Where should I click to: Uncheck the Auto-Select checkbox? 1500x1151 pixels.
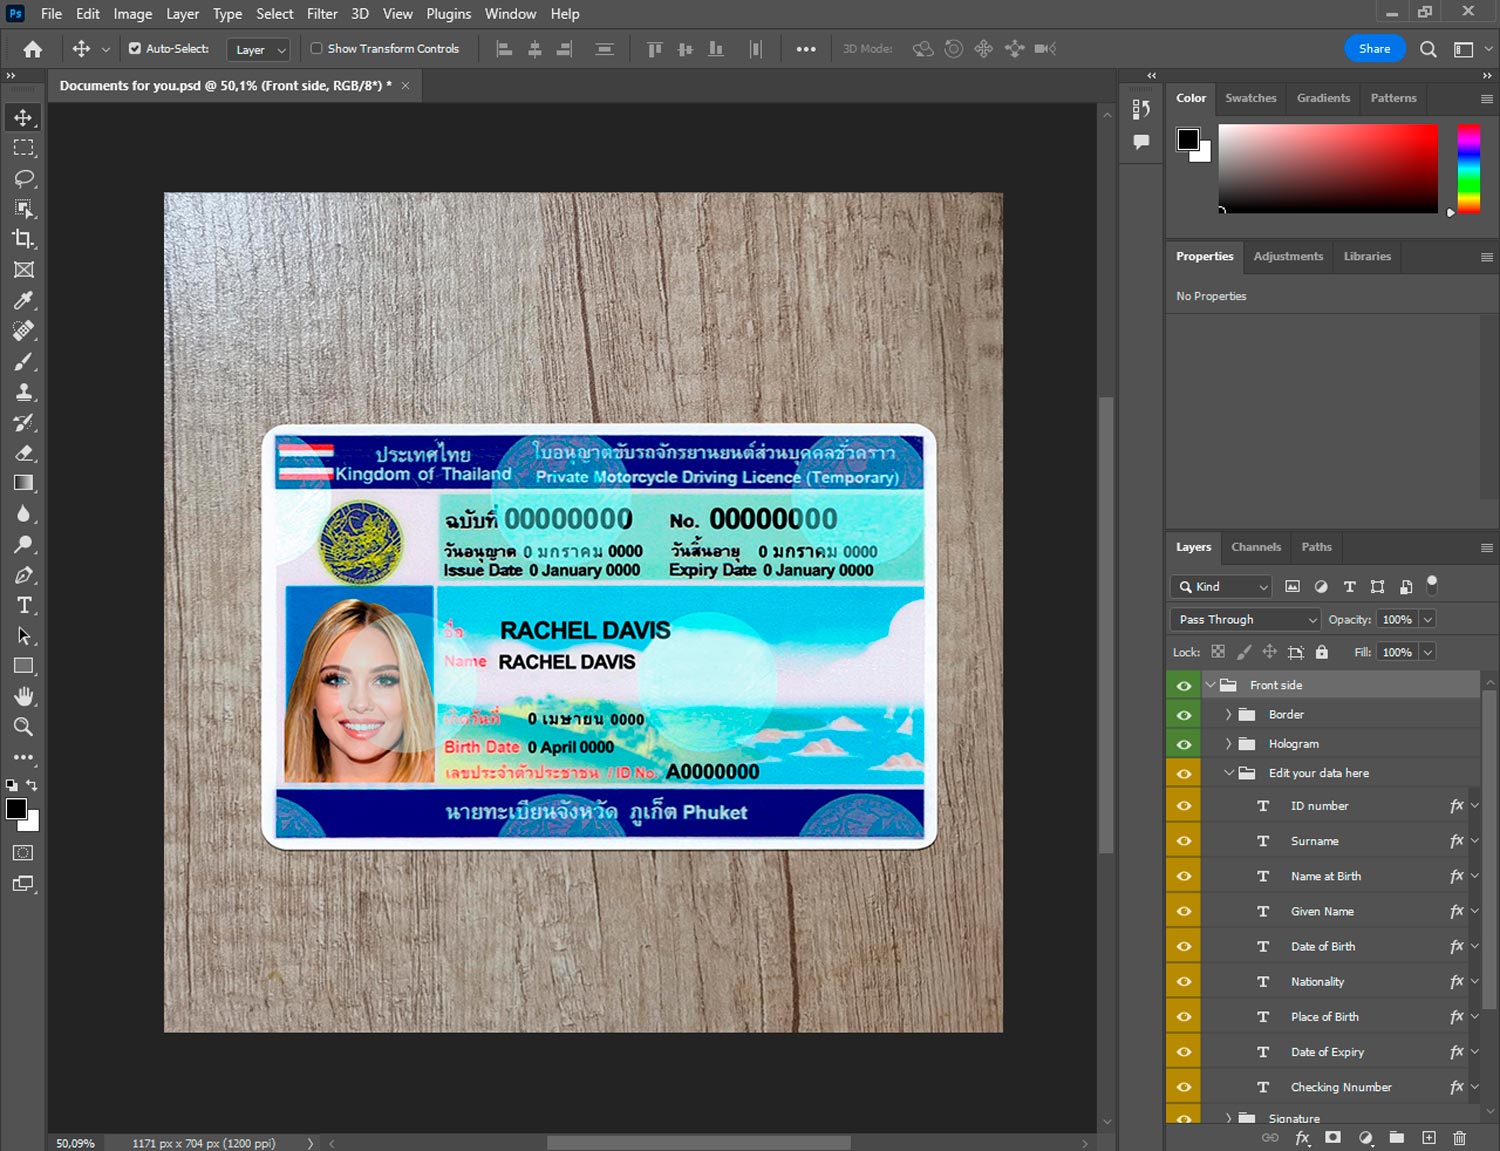[135, 48]
